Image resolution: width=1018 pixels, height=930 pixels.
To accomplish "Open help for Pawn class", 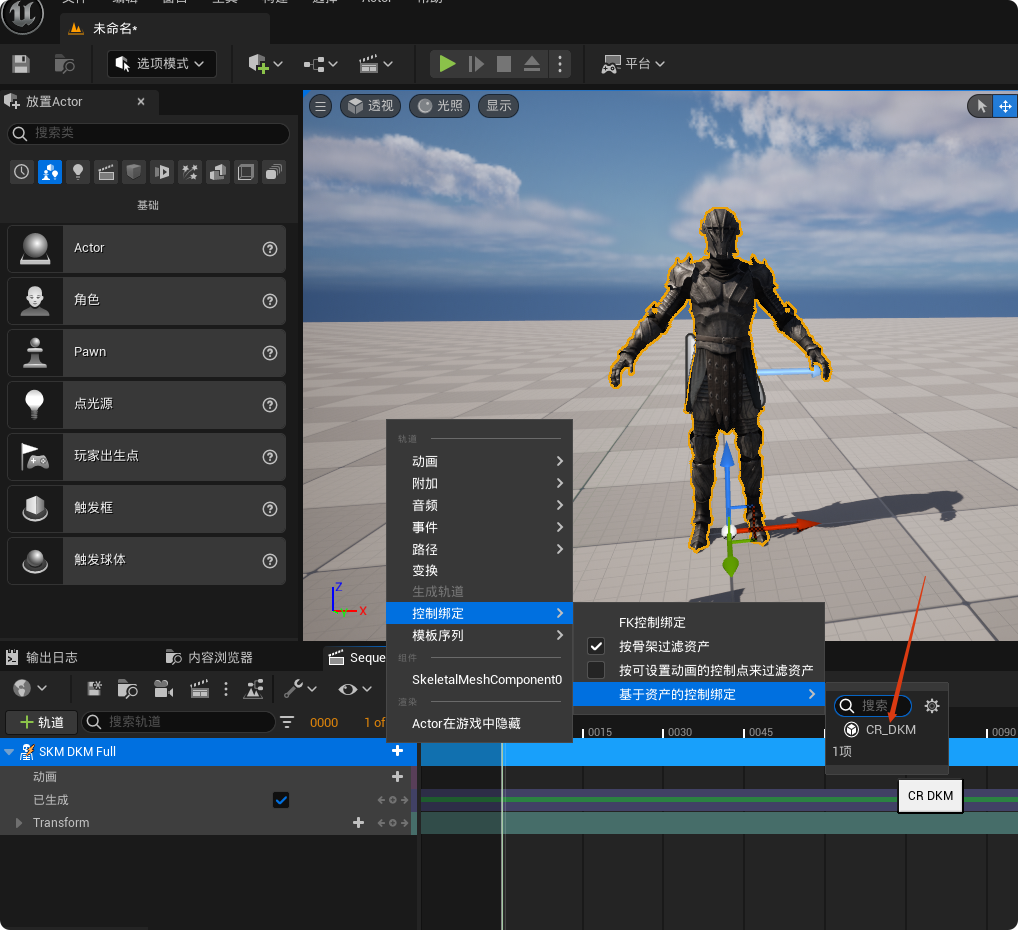I will pos(270,353).
